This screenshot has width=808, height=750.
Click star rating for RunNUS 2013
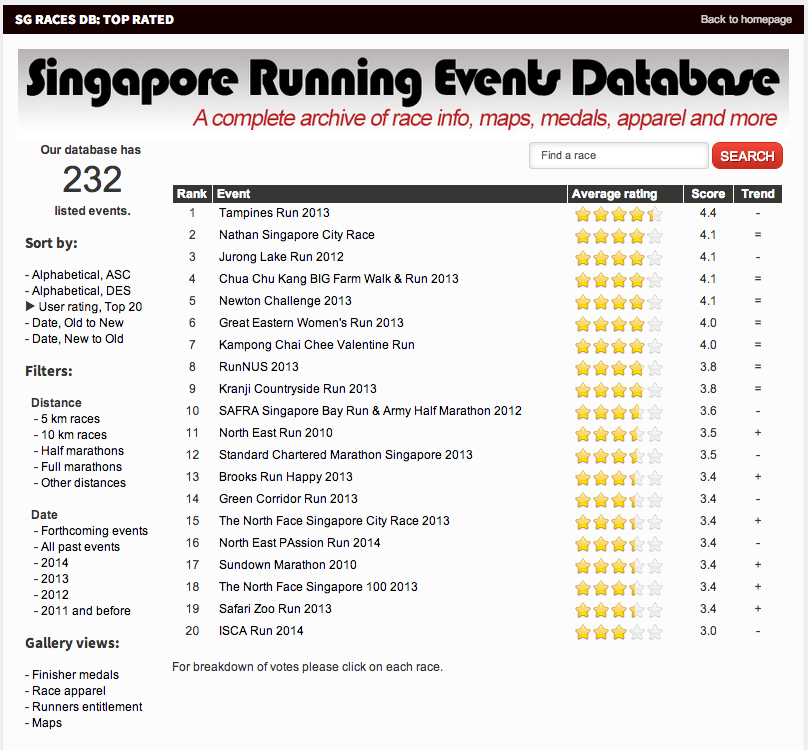[x=618, y=368]
